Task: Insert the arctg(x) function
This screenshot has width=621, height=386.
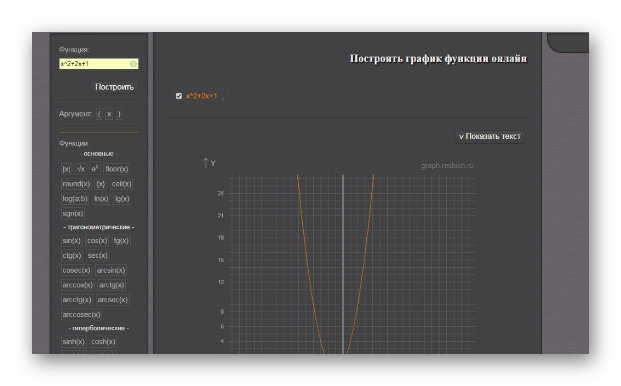Action: [x=112, y=285]
